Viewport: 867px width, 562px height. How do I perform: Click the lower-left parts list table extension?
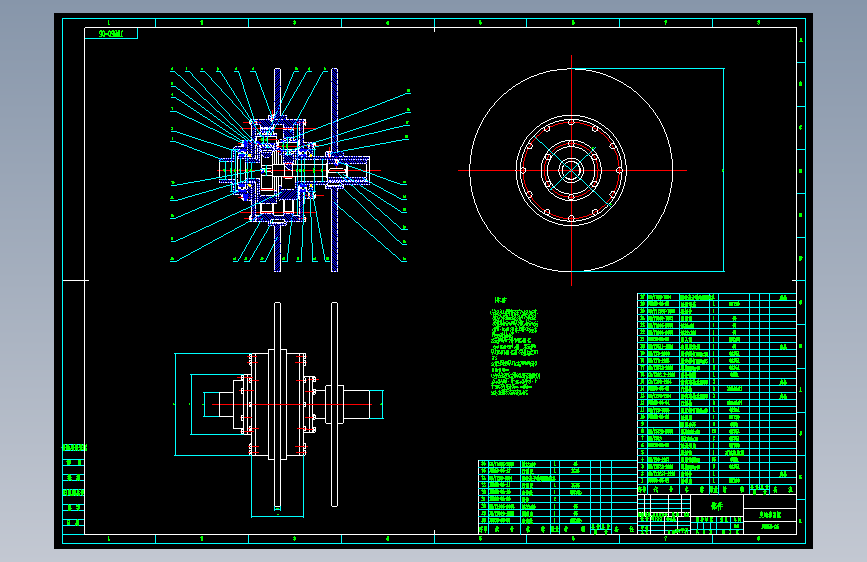click(x=557, y=496)
